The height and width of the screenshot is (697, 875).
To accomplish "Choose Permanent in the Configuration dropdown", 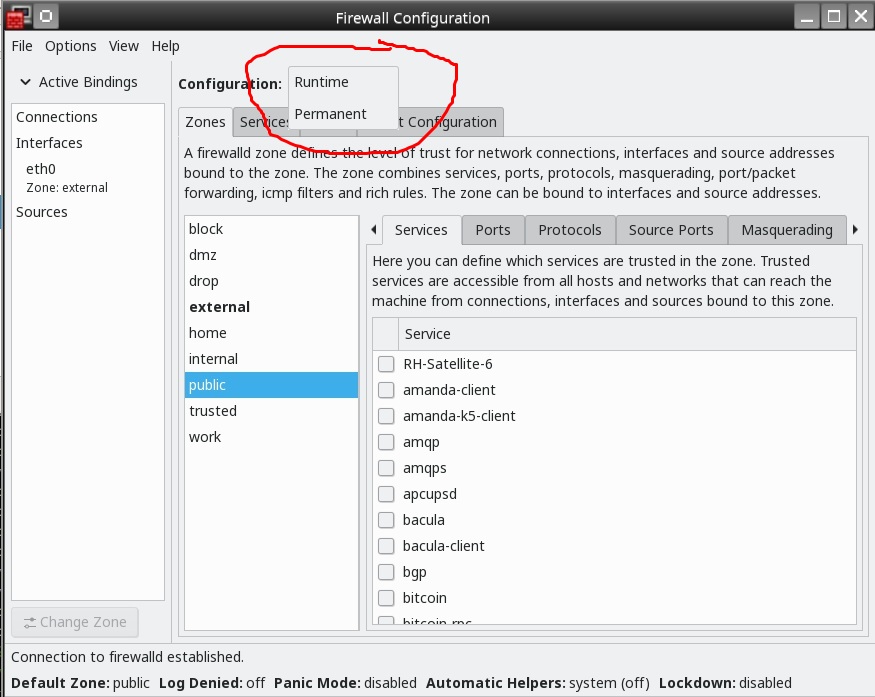I will click(330, 114).
